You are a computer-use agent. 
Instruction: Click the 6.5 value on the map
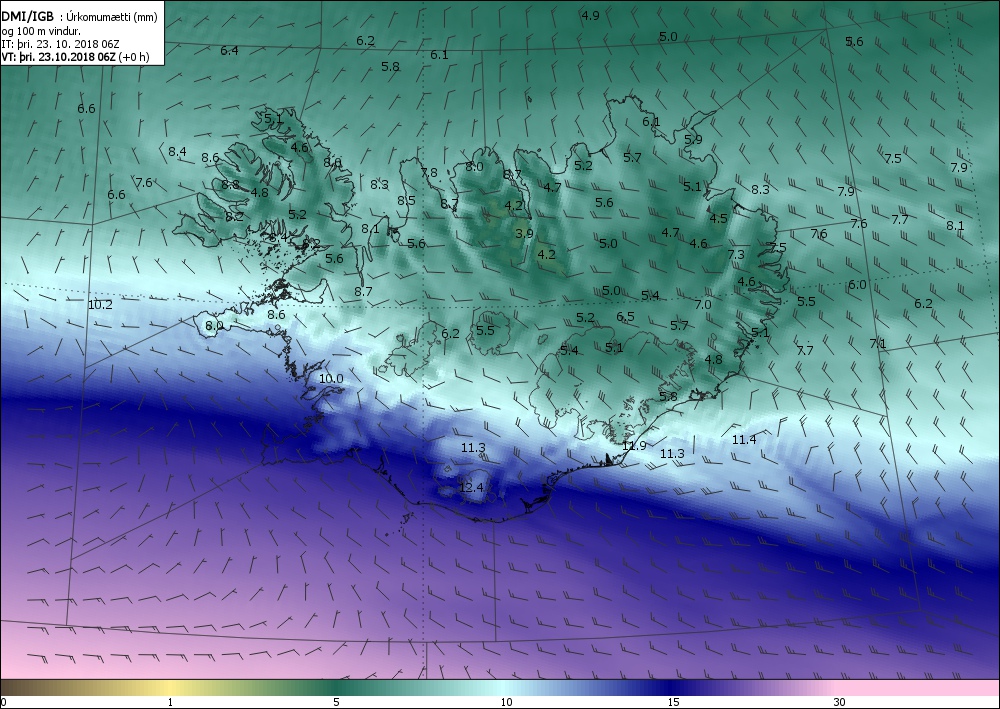pyautogui.click(x=626, y=316)
